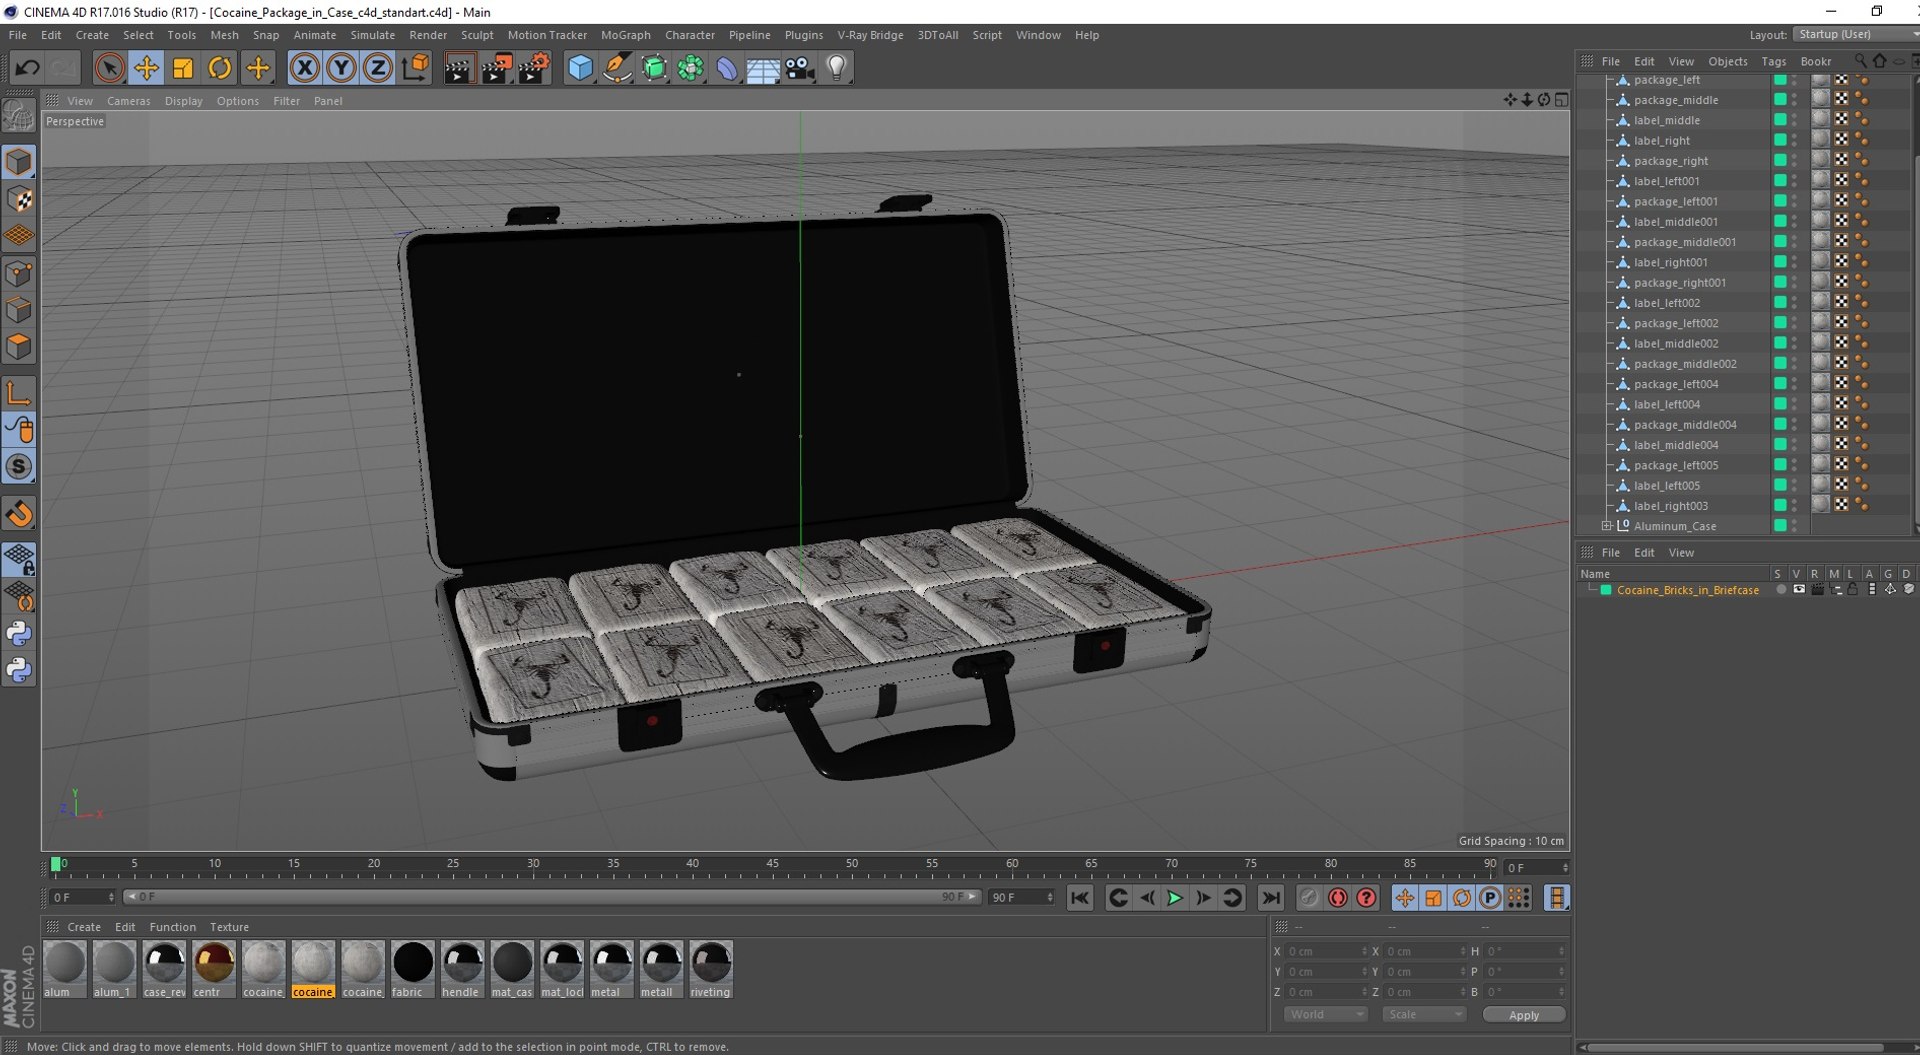Screen dimensions: 1920x1055
Task: Toggle parameter keyframe recording
Action: 1490,898
